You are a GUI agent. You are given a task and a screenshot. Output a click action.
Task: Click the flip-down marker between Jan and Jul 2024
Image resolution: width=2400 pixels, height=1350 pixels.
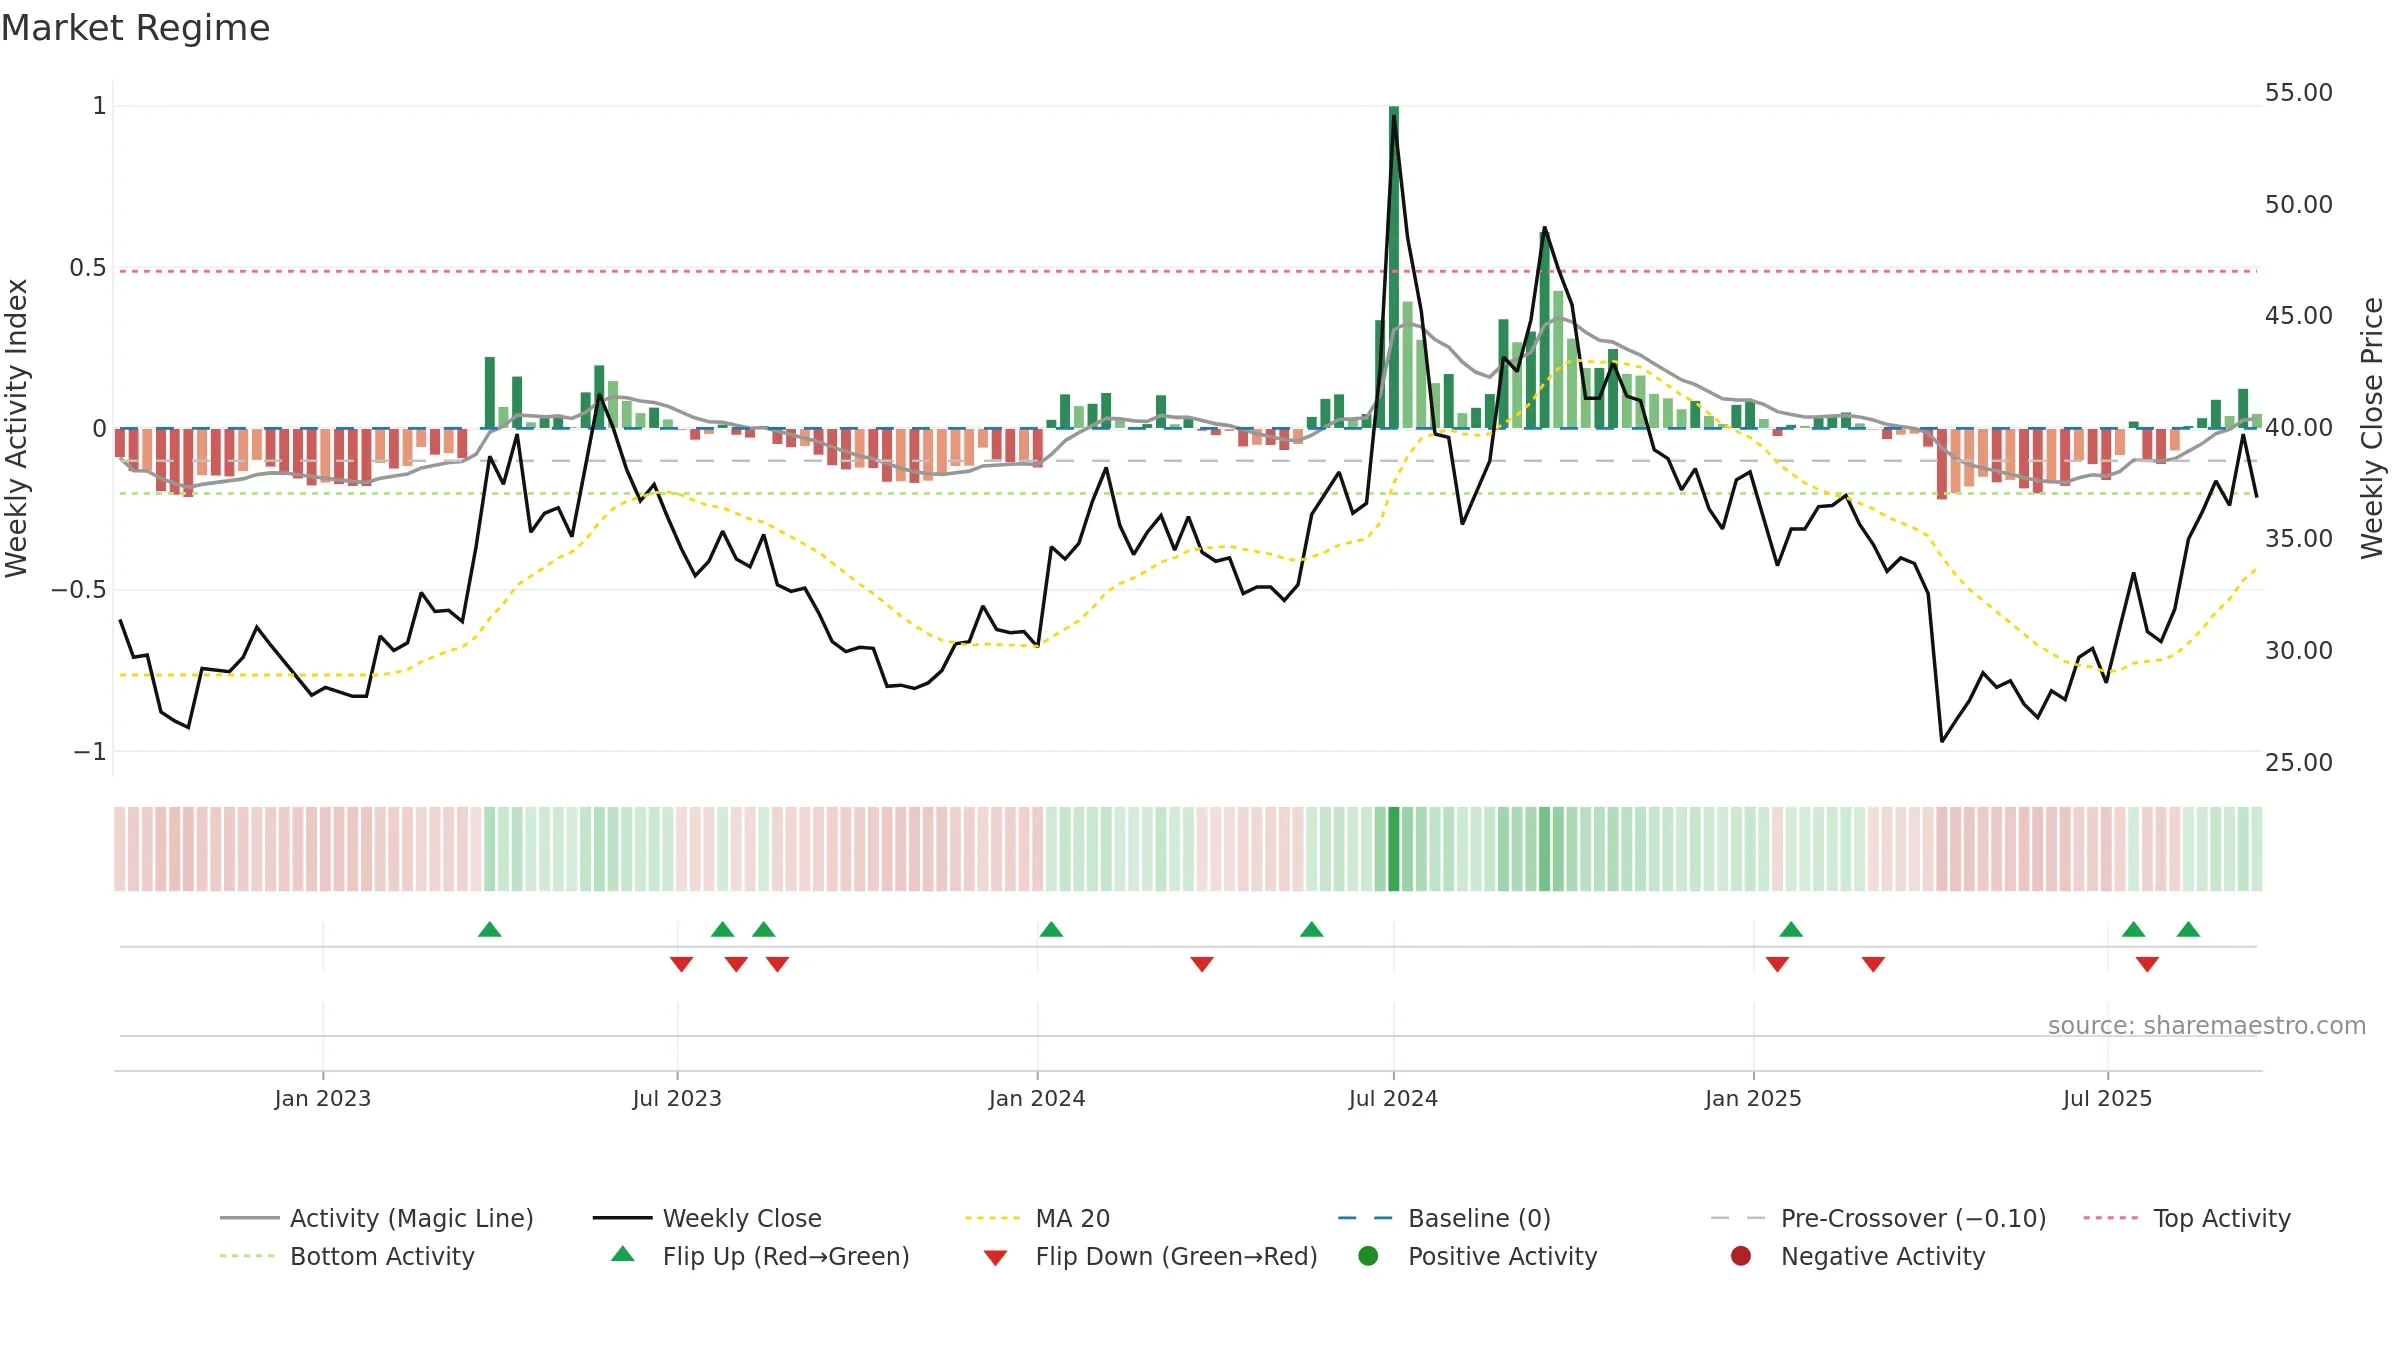pos(1202,964)
